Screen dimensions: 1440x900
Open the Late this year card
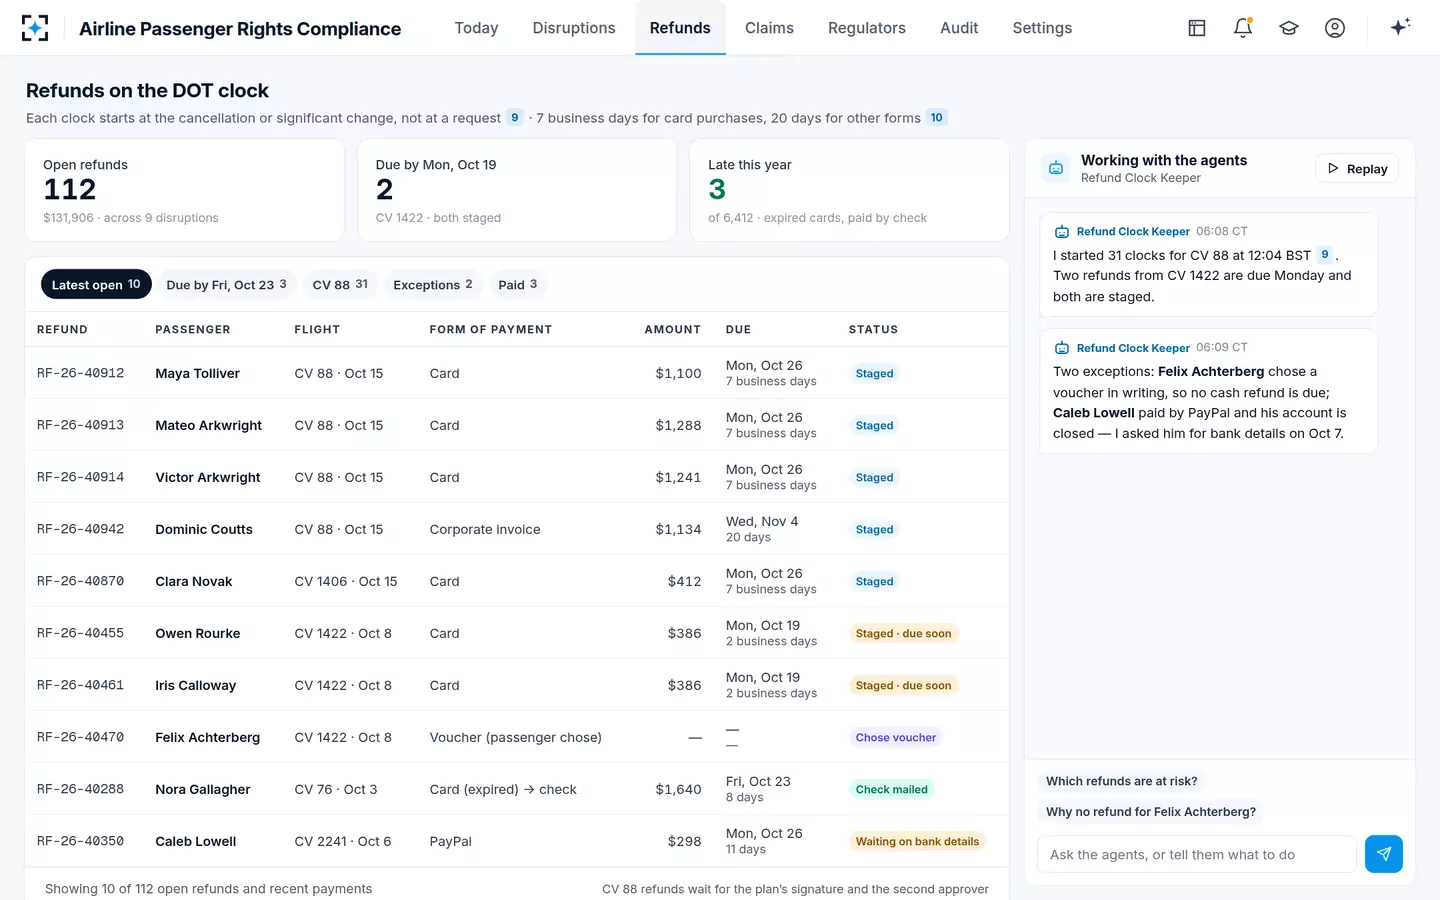849,190
